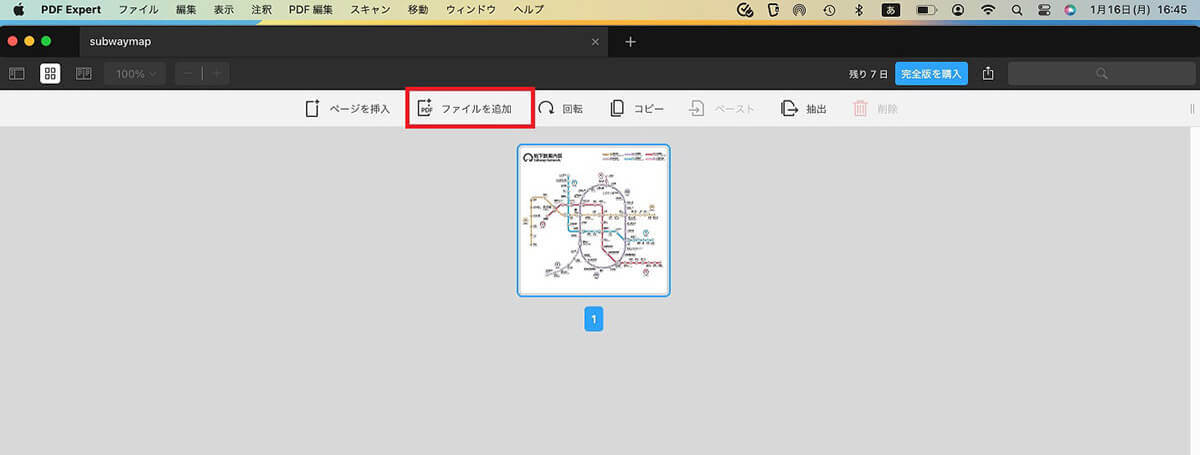
Task: Show the left sidebar panel icon
Action: [17, 73]
